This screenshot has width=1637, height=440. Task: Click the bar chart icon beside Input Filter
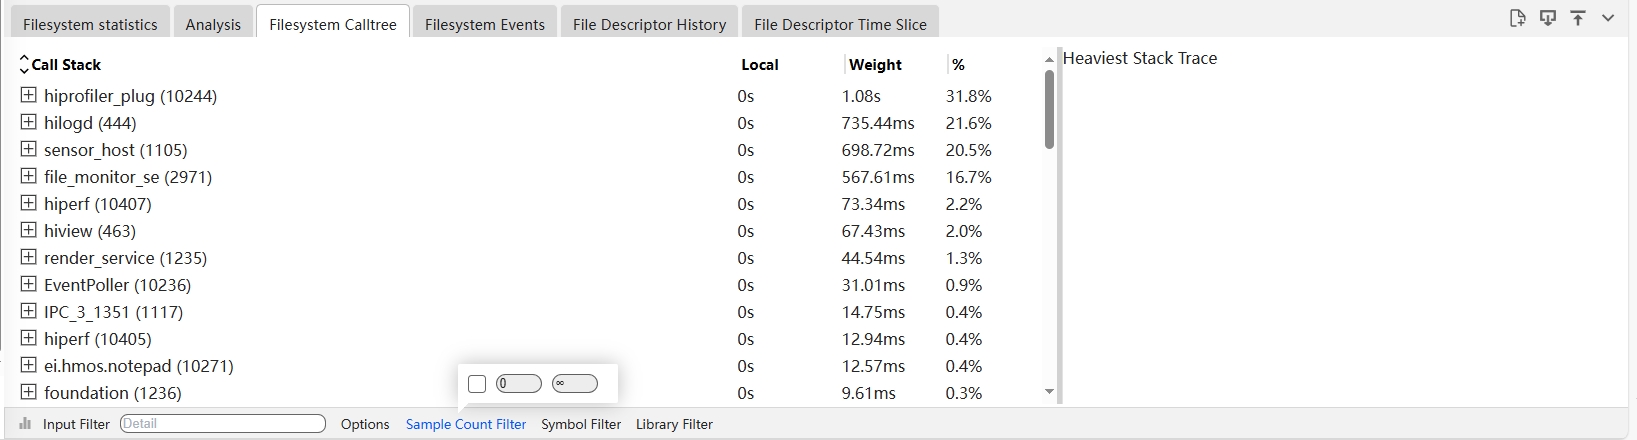(25, 424)
